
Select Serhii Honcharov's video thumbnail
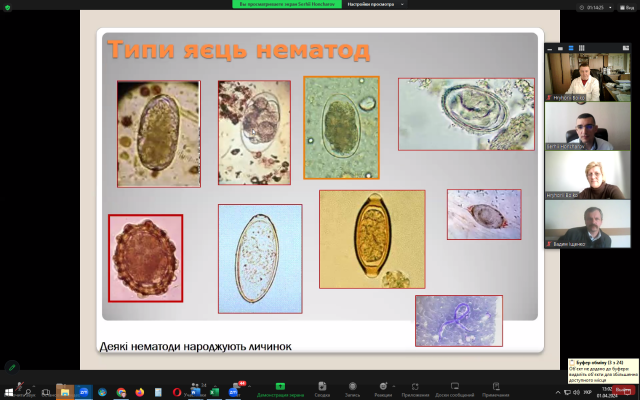588,126
